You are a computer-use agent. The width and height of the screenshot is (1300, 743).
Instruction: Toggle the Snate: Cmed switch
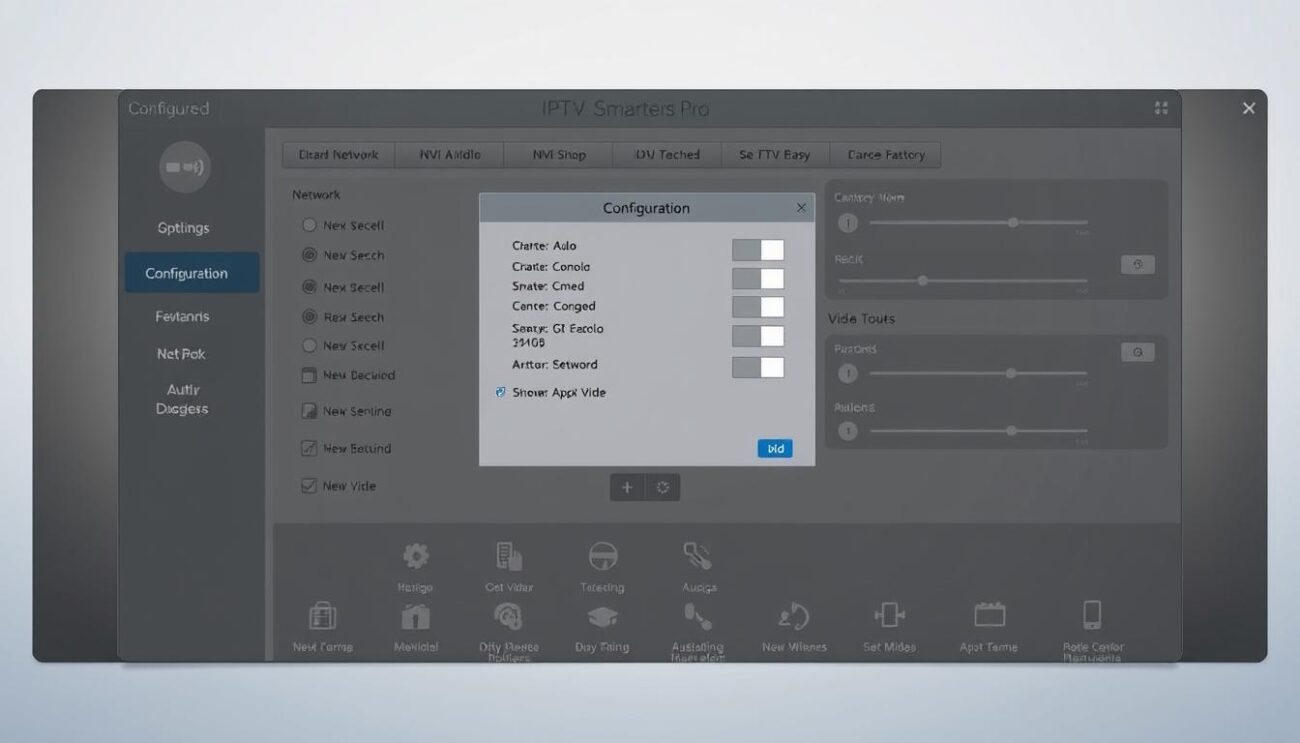(757, 307)
